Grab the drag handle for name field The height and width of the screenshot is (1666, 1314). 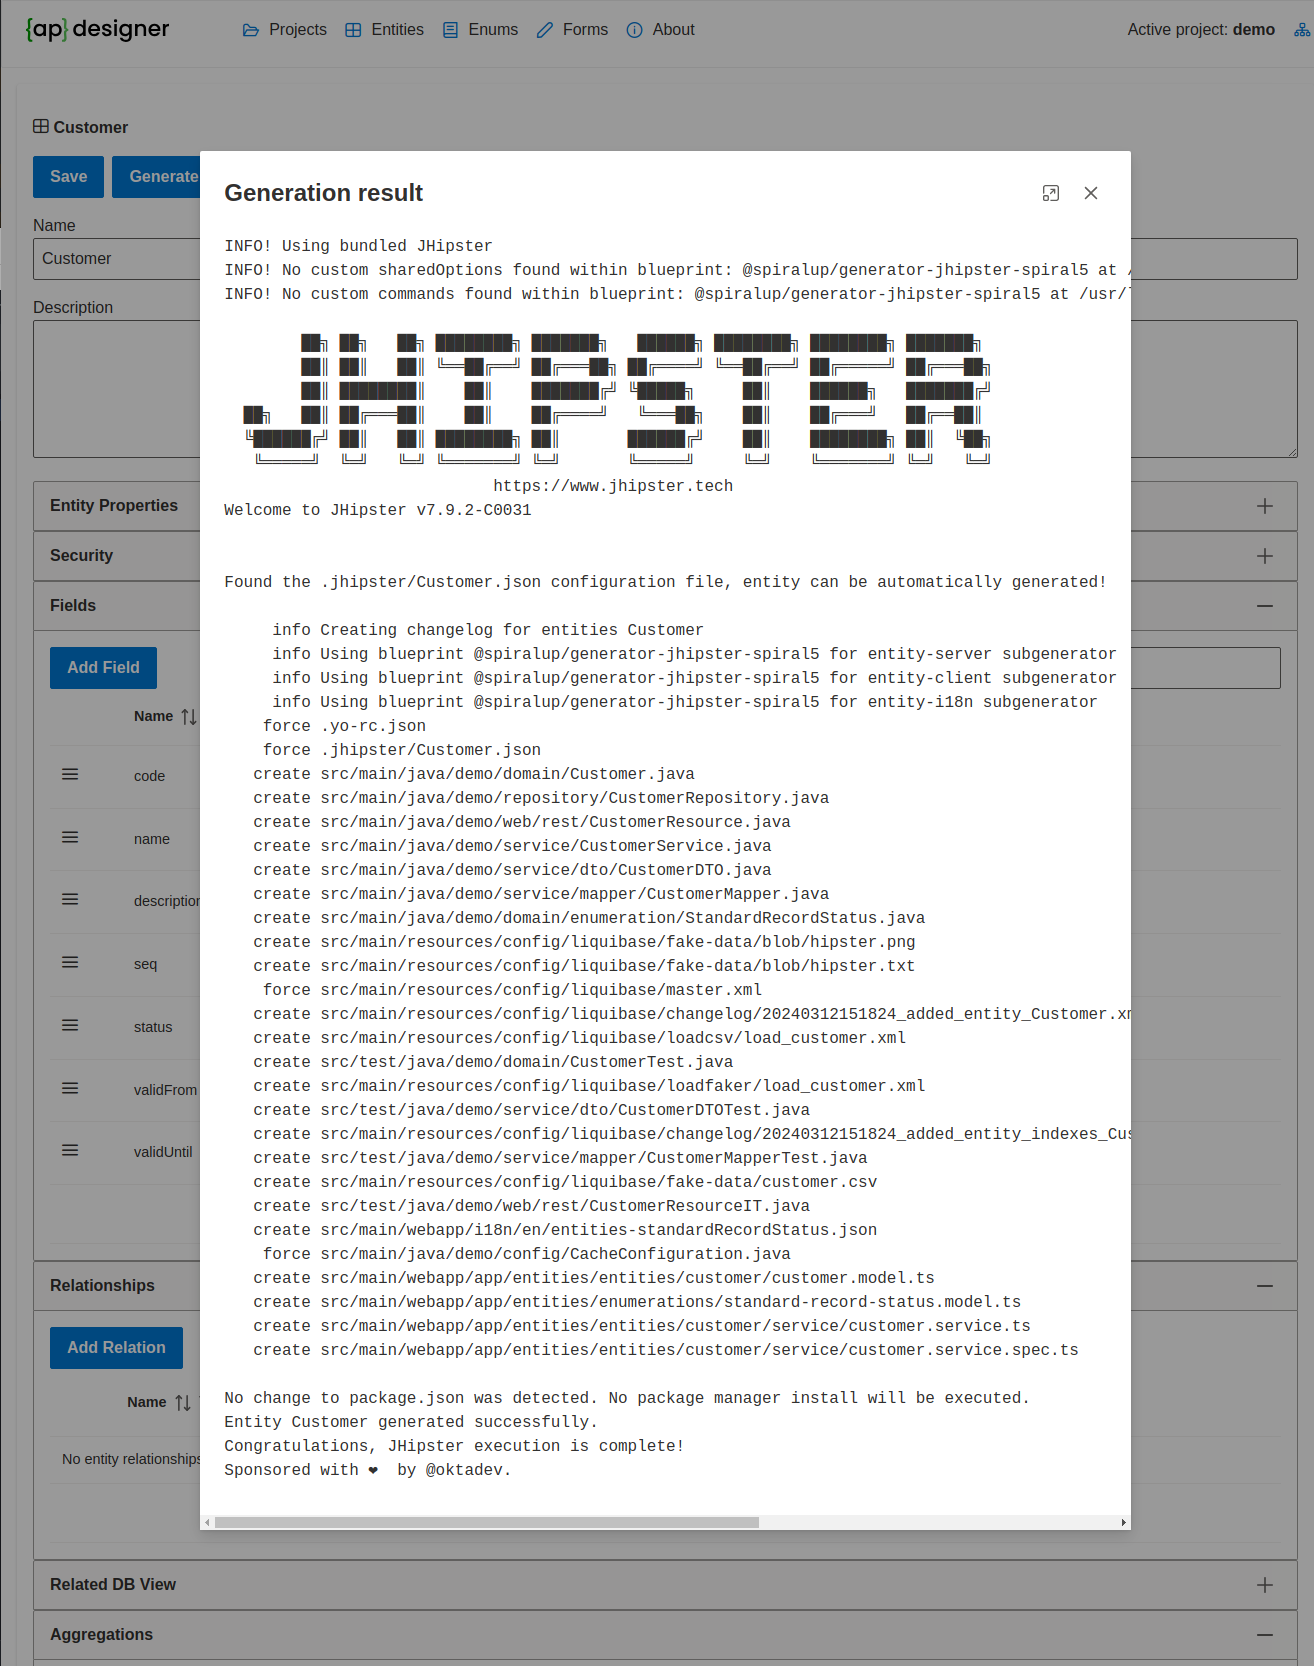(x=70, y=838)
